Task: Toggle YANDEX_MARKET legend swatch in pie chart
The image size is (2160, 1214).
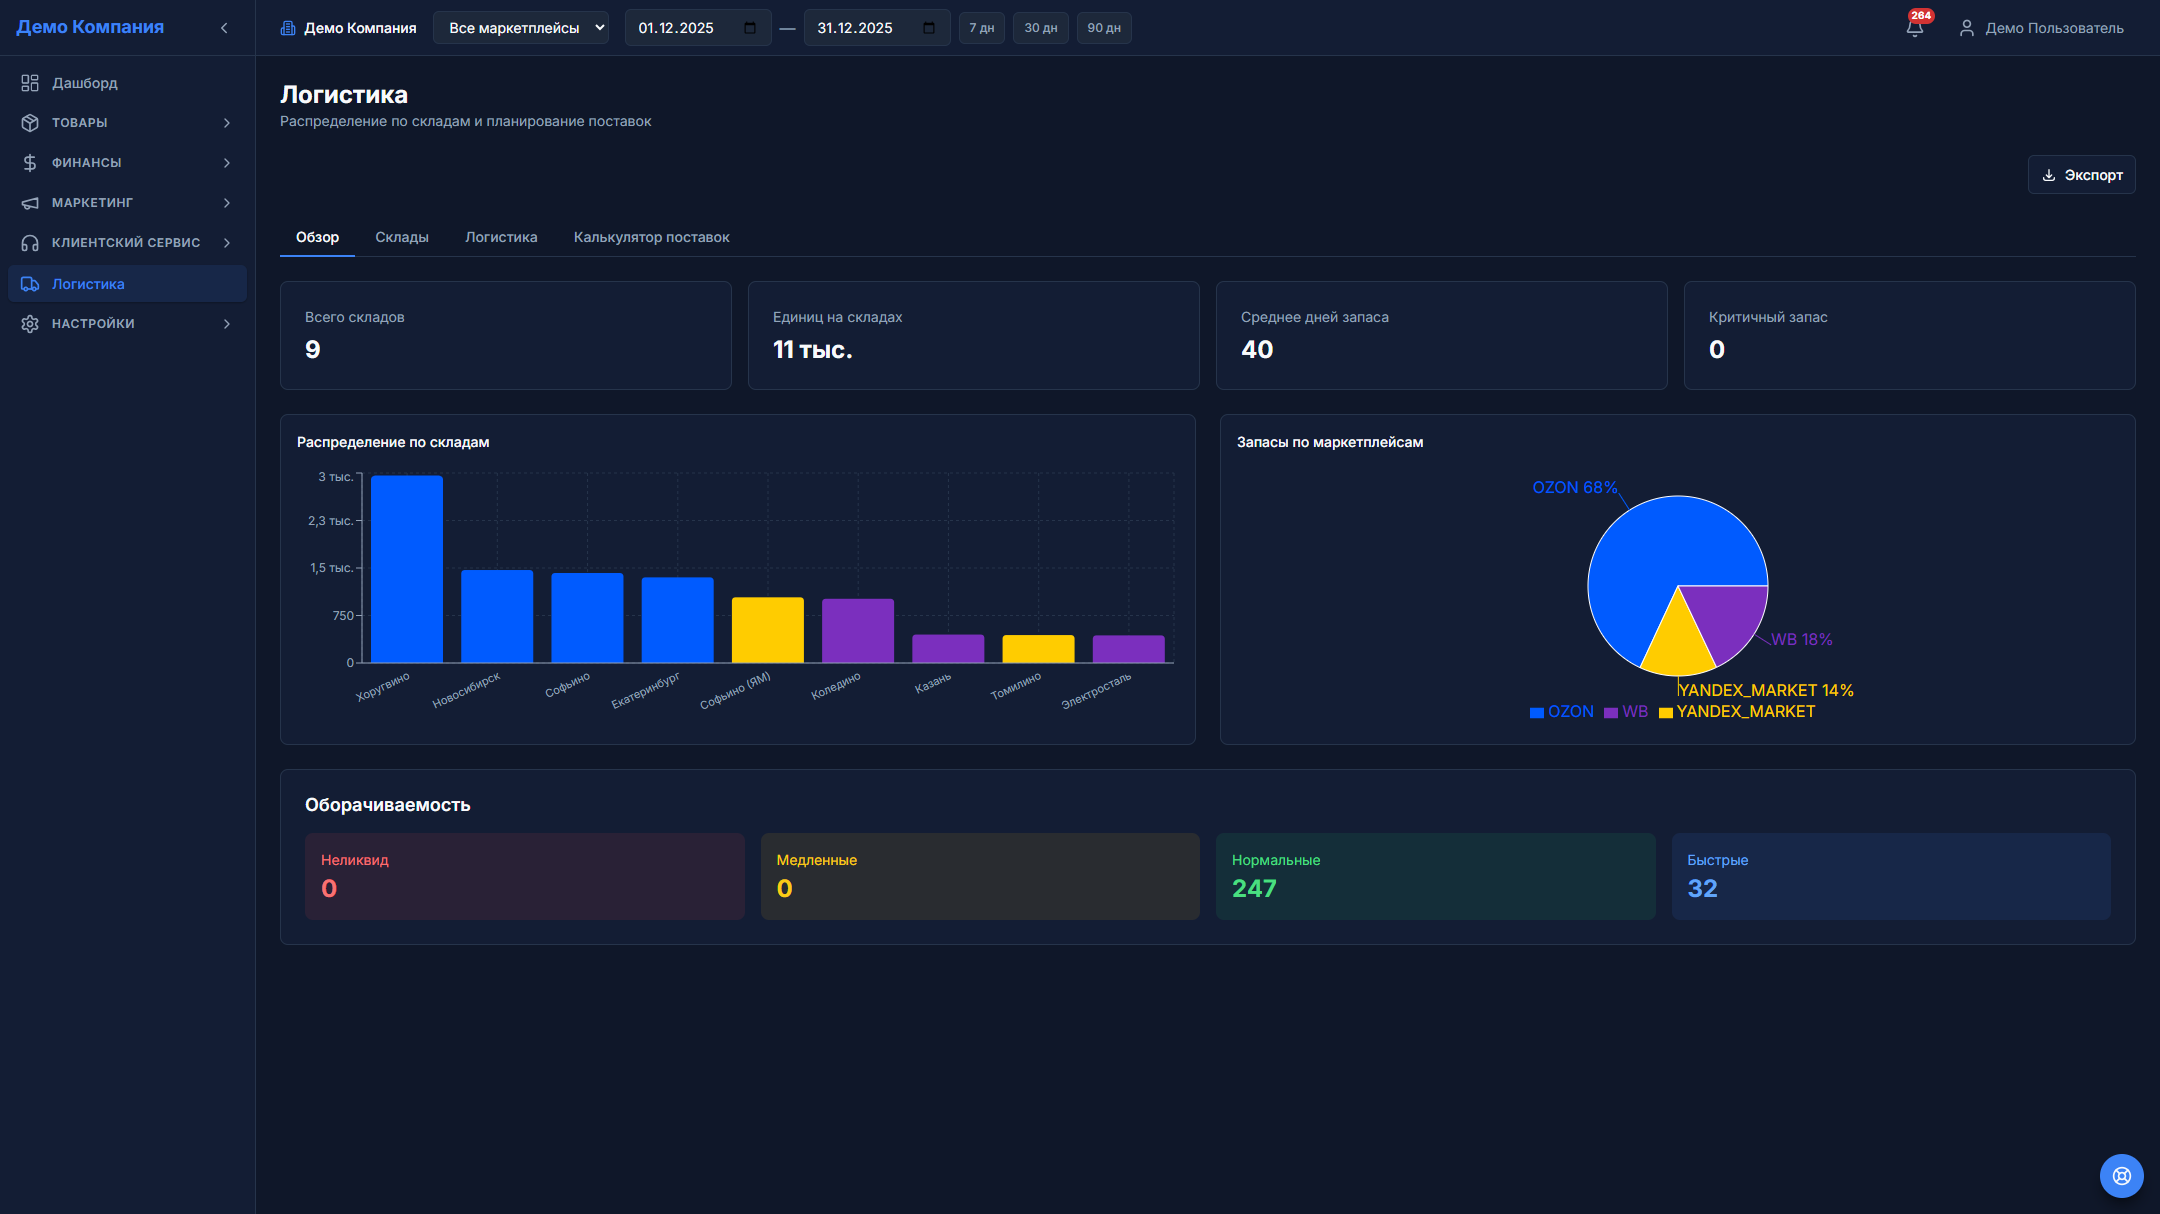Action: tap(1666, 713)
